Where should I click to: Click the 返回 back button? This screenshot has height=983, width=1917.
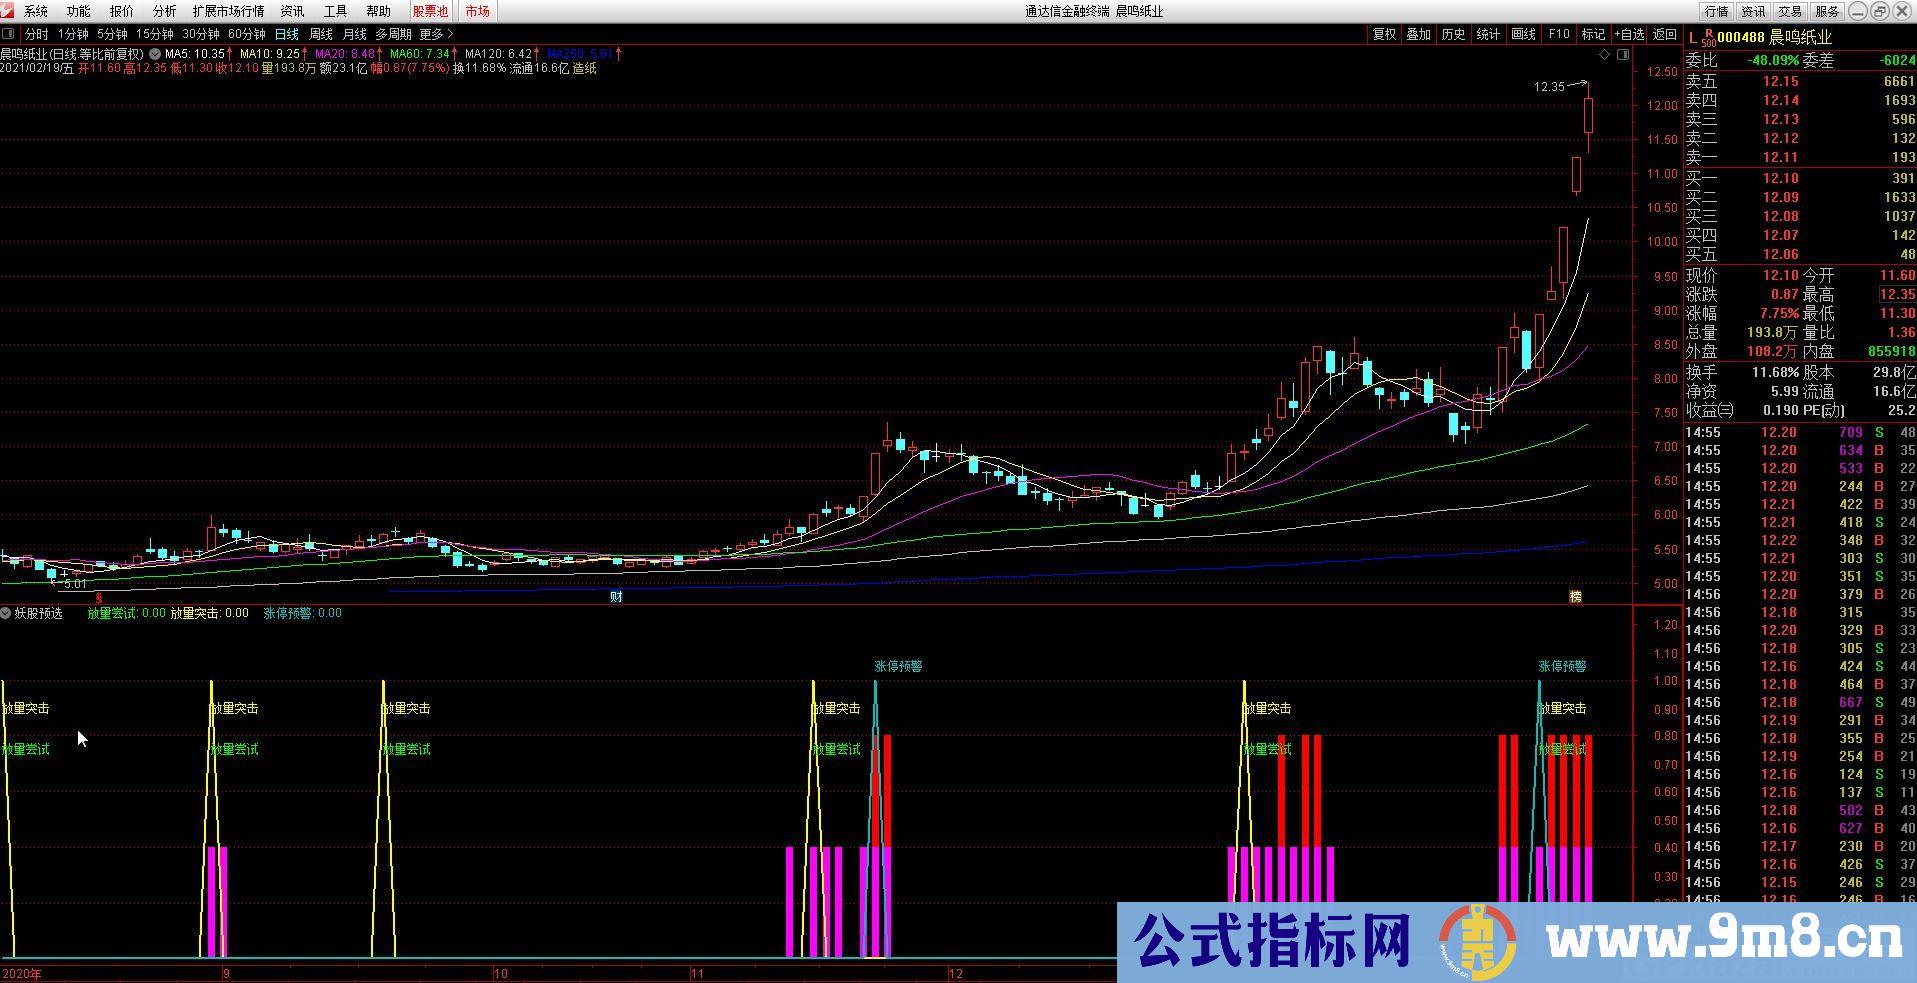[x=1664, y=34]
